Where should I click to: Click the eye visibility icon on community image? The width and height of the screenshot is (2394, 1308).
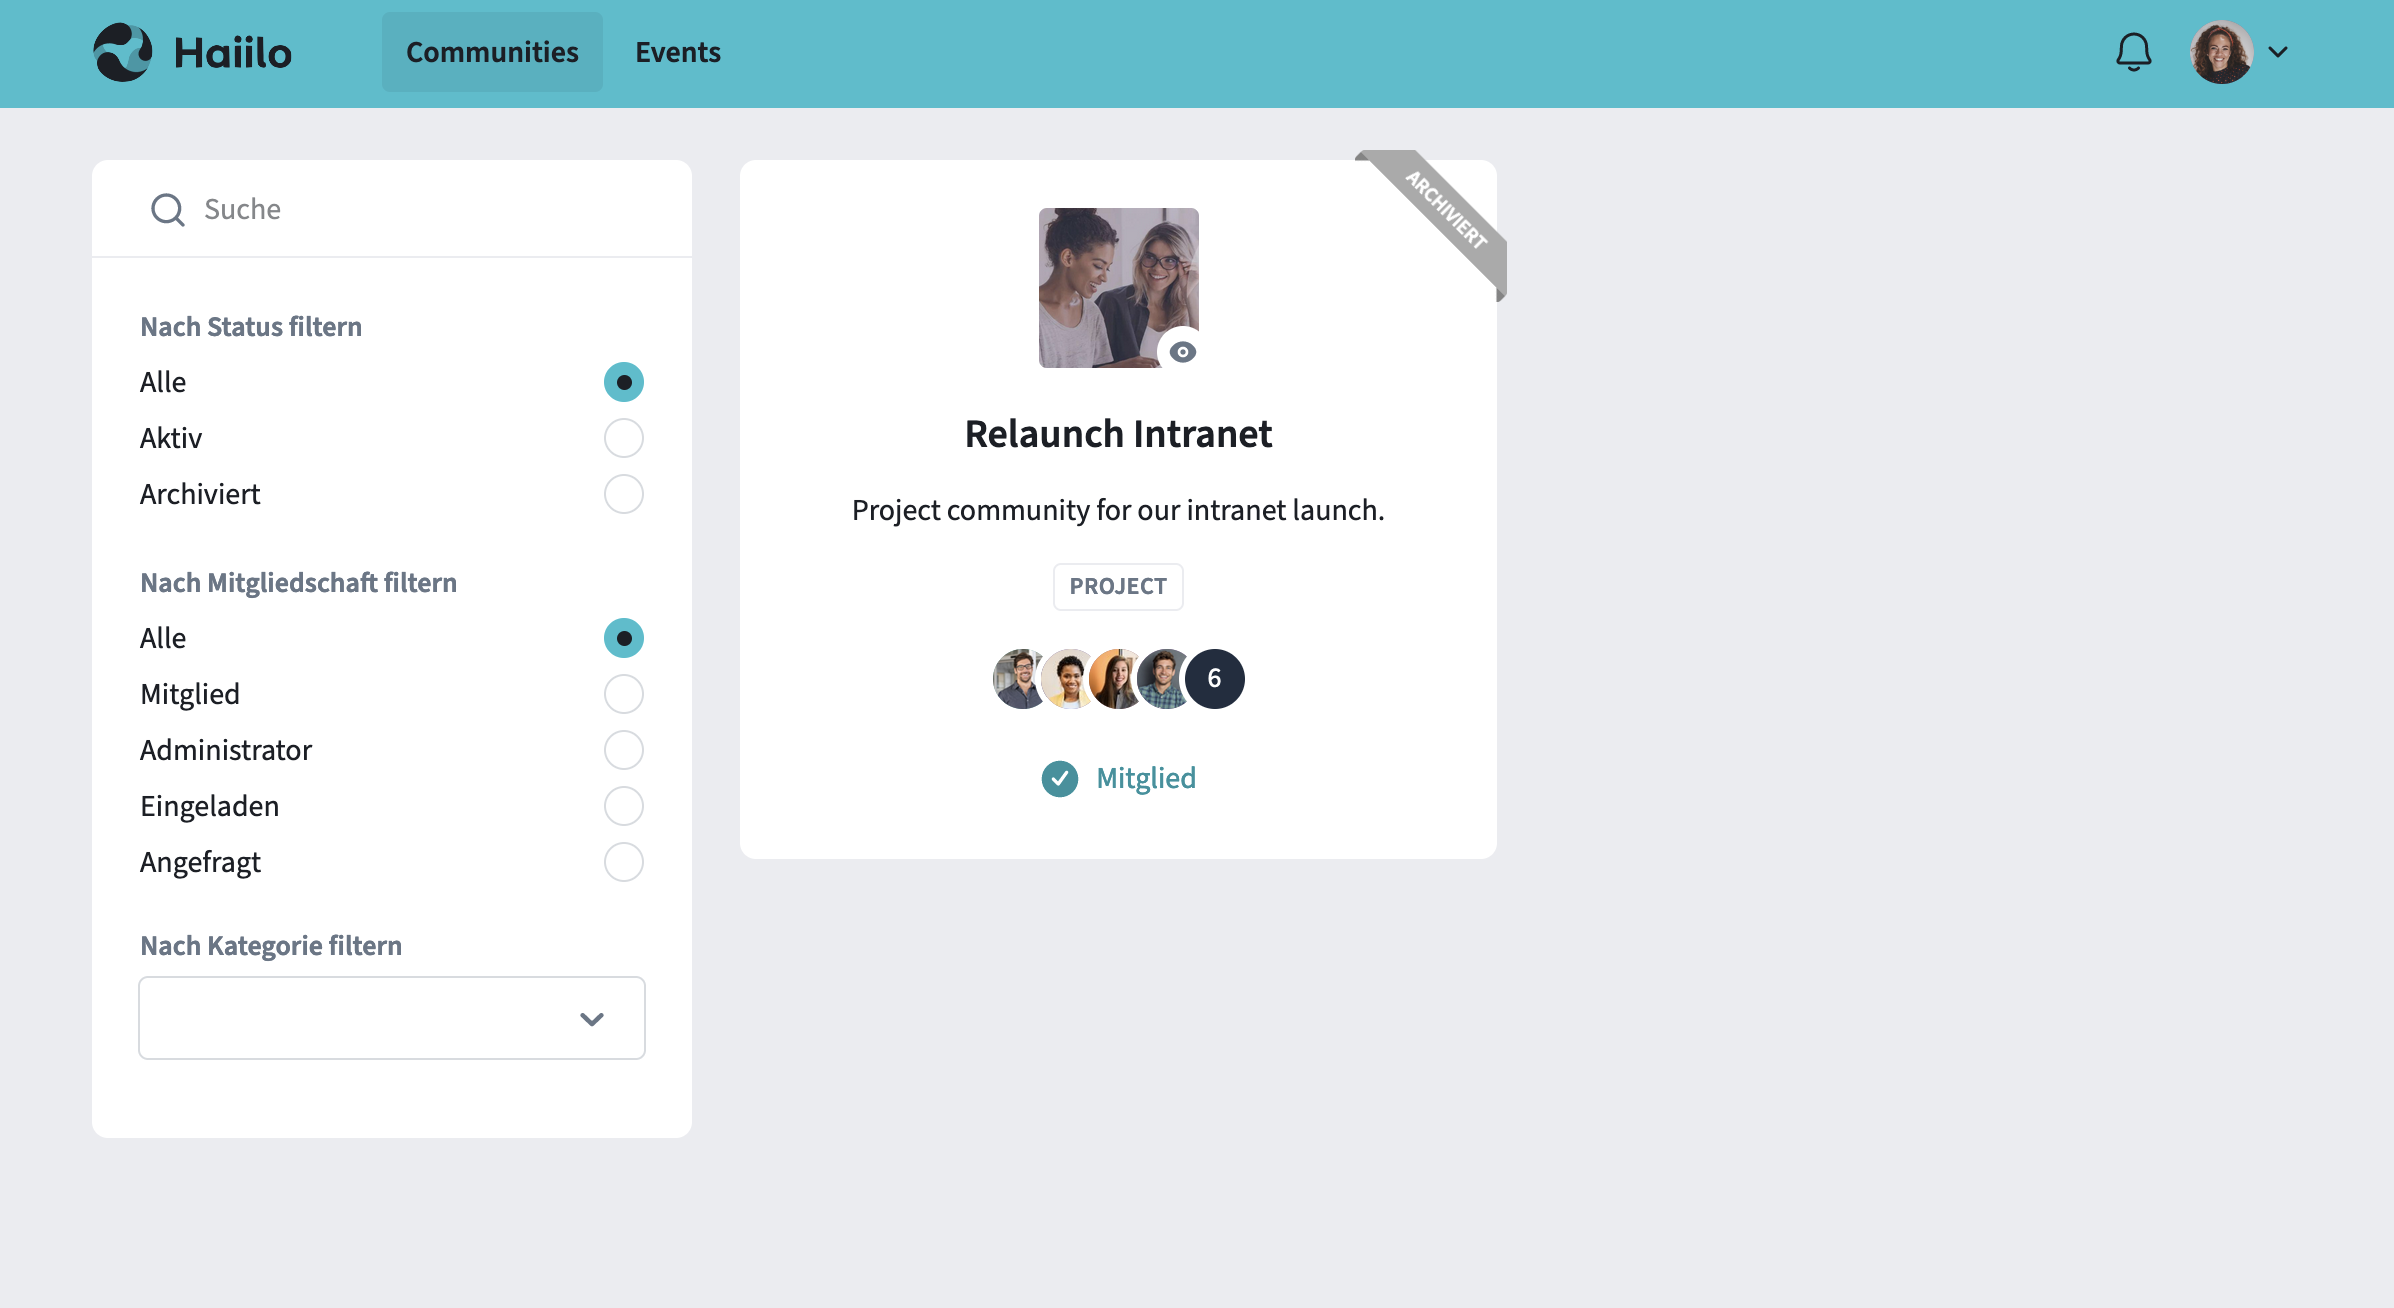click(1182, 352)
